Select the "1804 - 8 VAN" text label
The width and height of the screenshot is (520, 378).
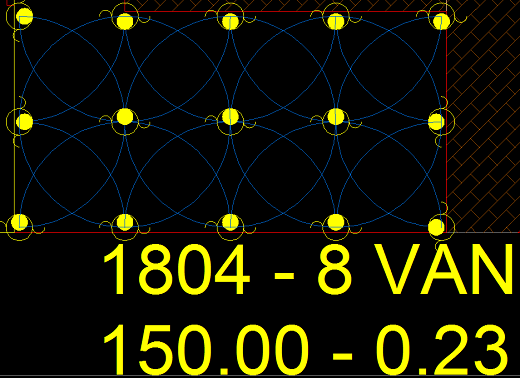tap(308, 269)
